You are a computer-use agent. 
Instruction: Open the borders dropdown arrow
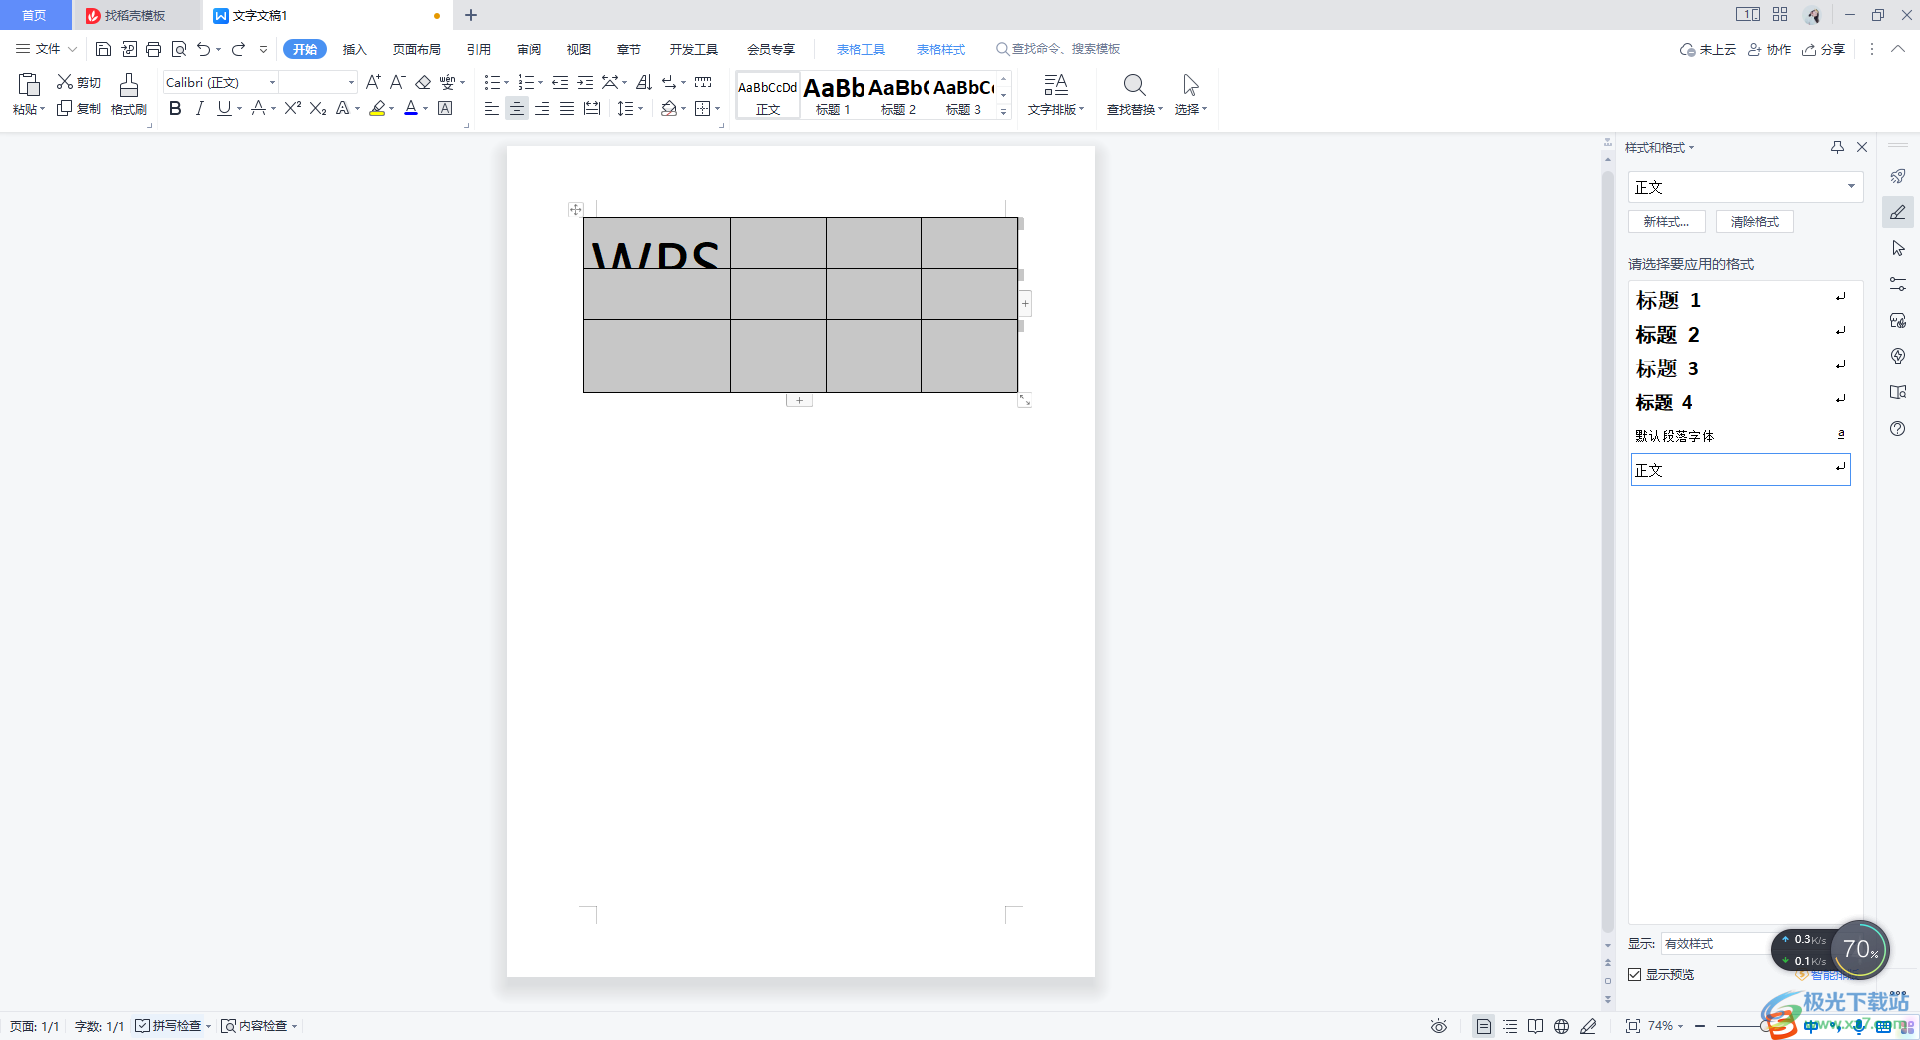coord(718,108)
